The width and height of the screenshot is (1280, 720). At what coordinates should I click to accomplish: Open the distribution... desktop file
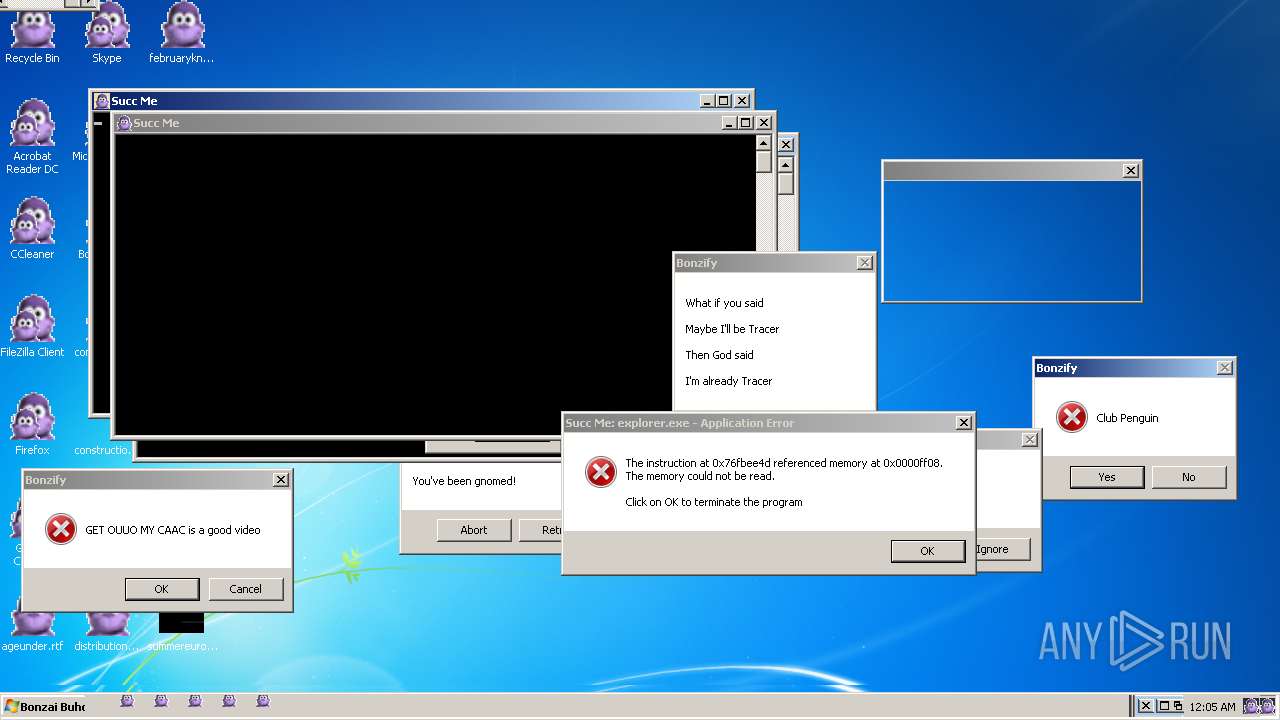click(x=107, y=628)
